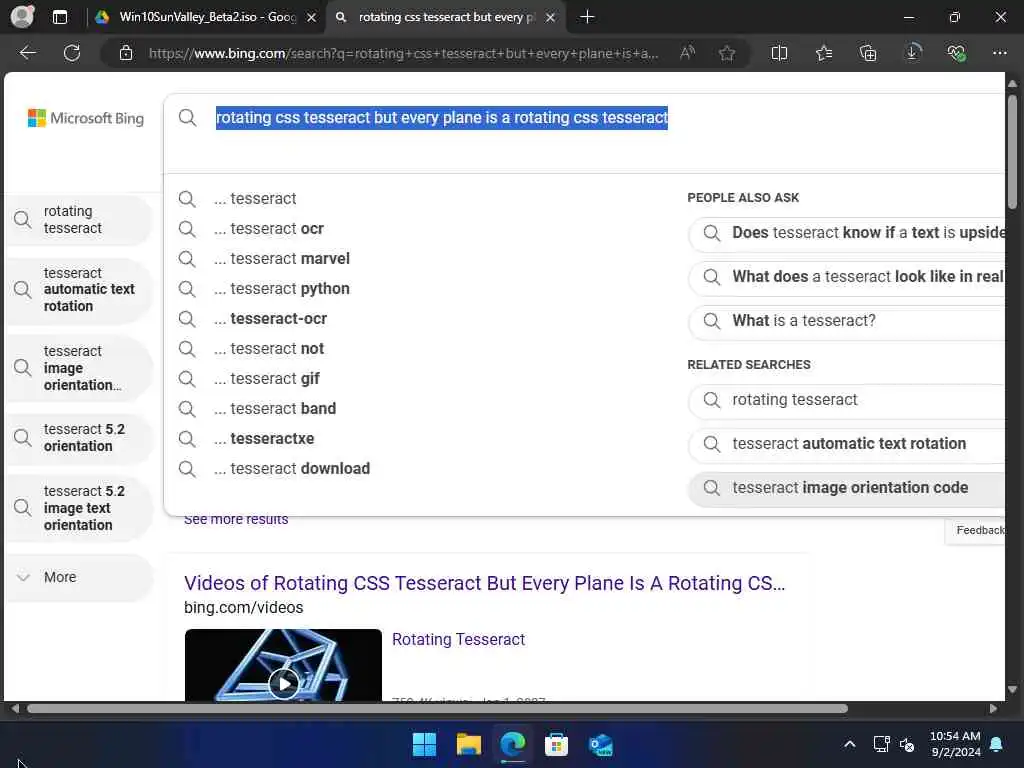
Task: Click sidebar chip 'tesseract image orientation...'
Action: click(79, 368)
